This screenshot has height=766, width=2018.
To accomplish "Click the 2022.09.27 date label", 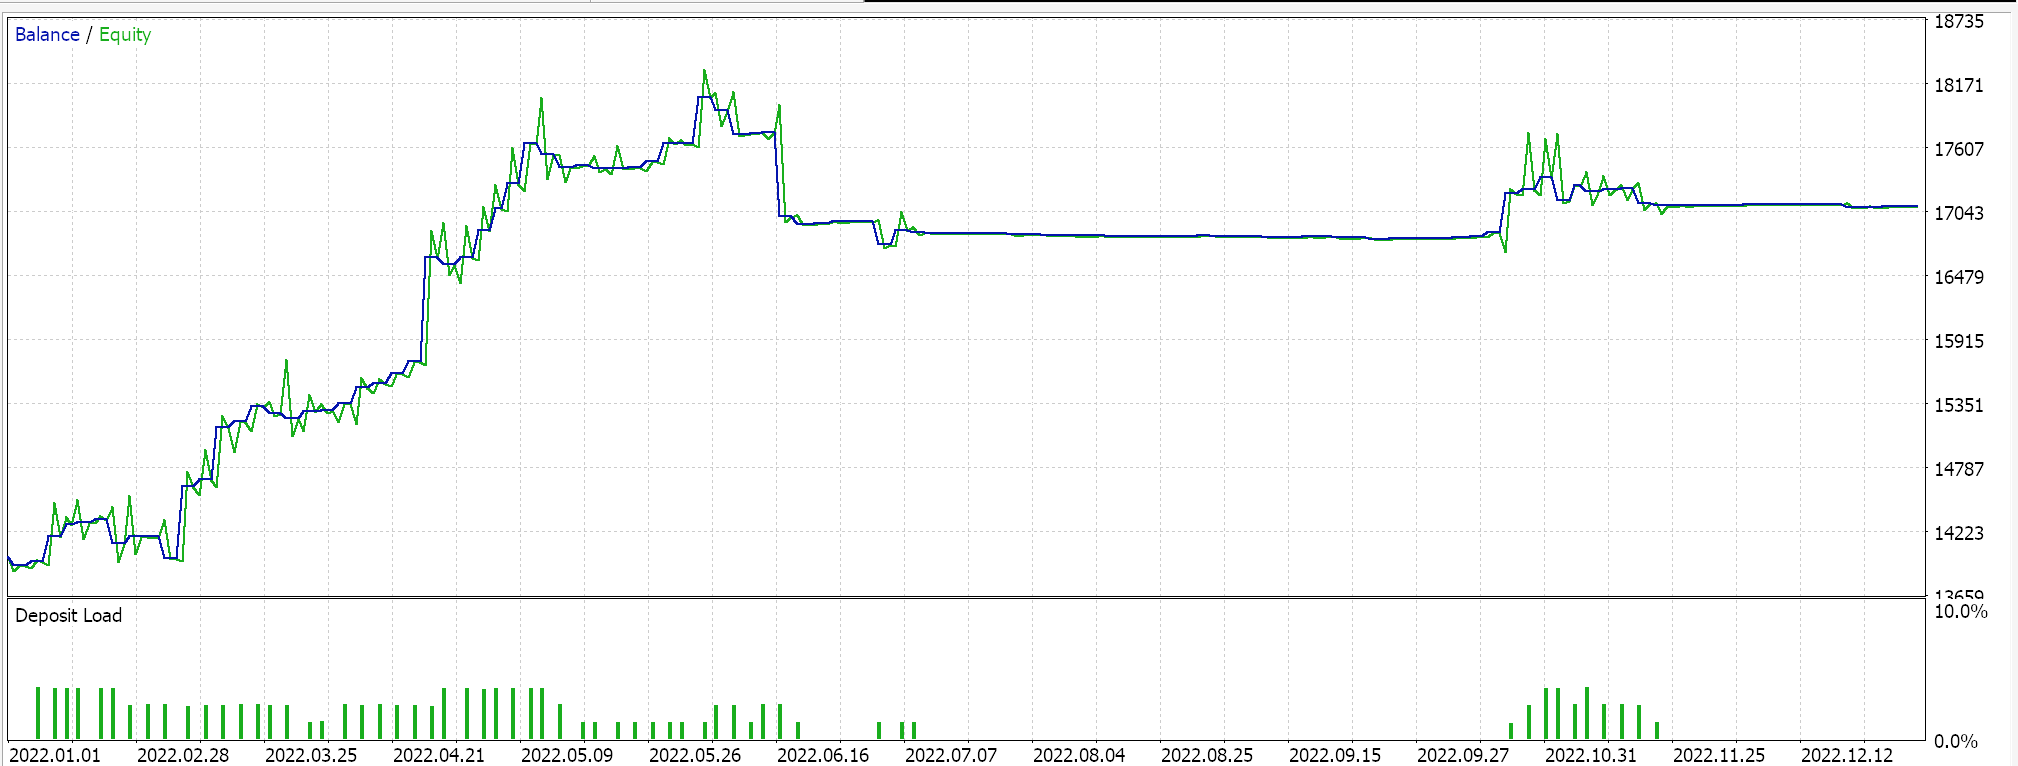I will (1463, 755).
